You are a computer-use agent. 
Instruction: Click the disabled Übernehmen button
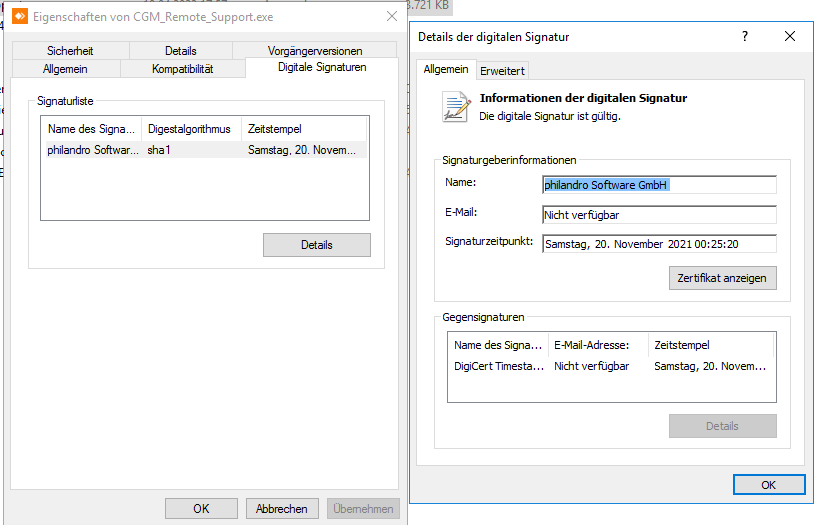coord(363,509)
